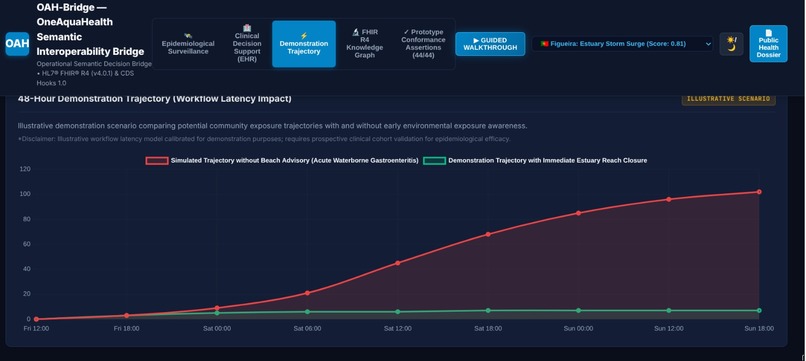The width and height of the screenshot is (806, 361).
Task: Select the Demonstration Trajectory tab
Action: pyautogui.click(x=304, y=44)
